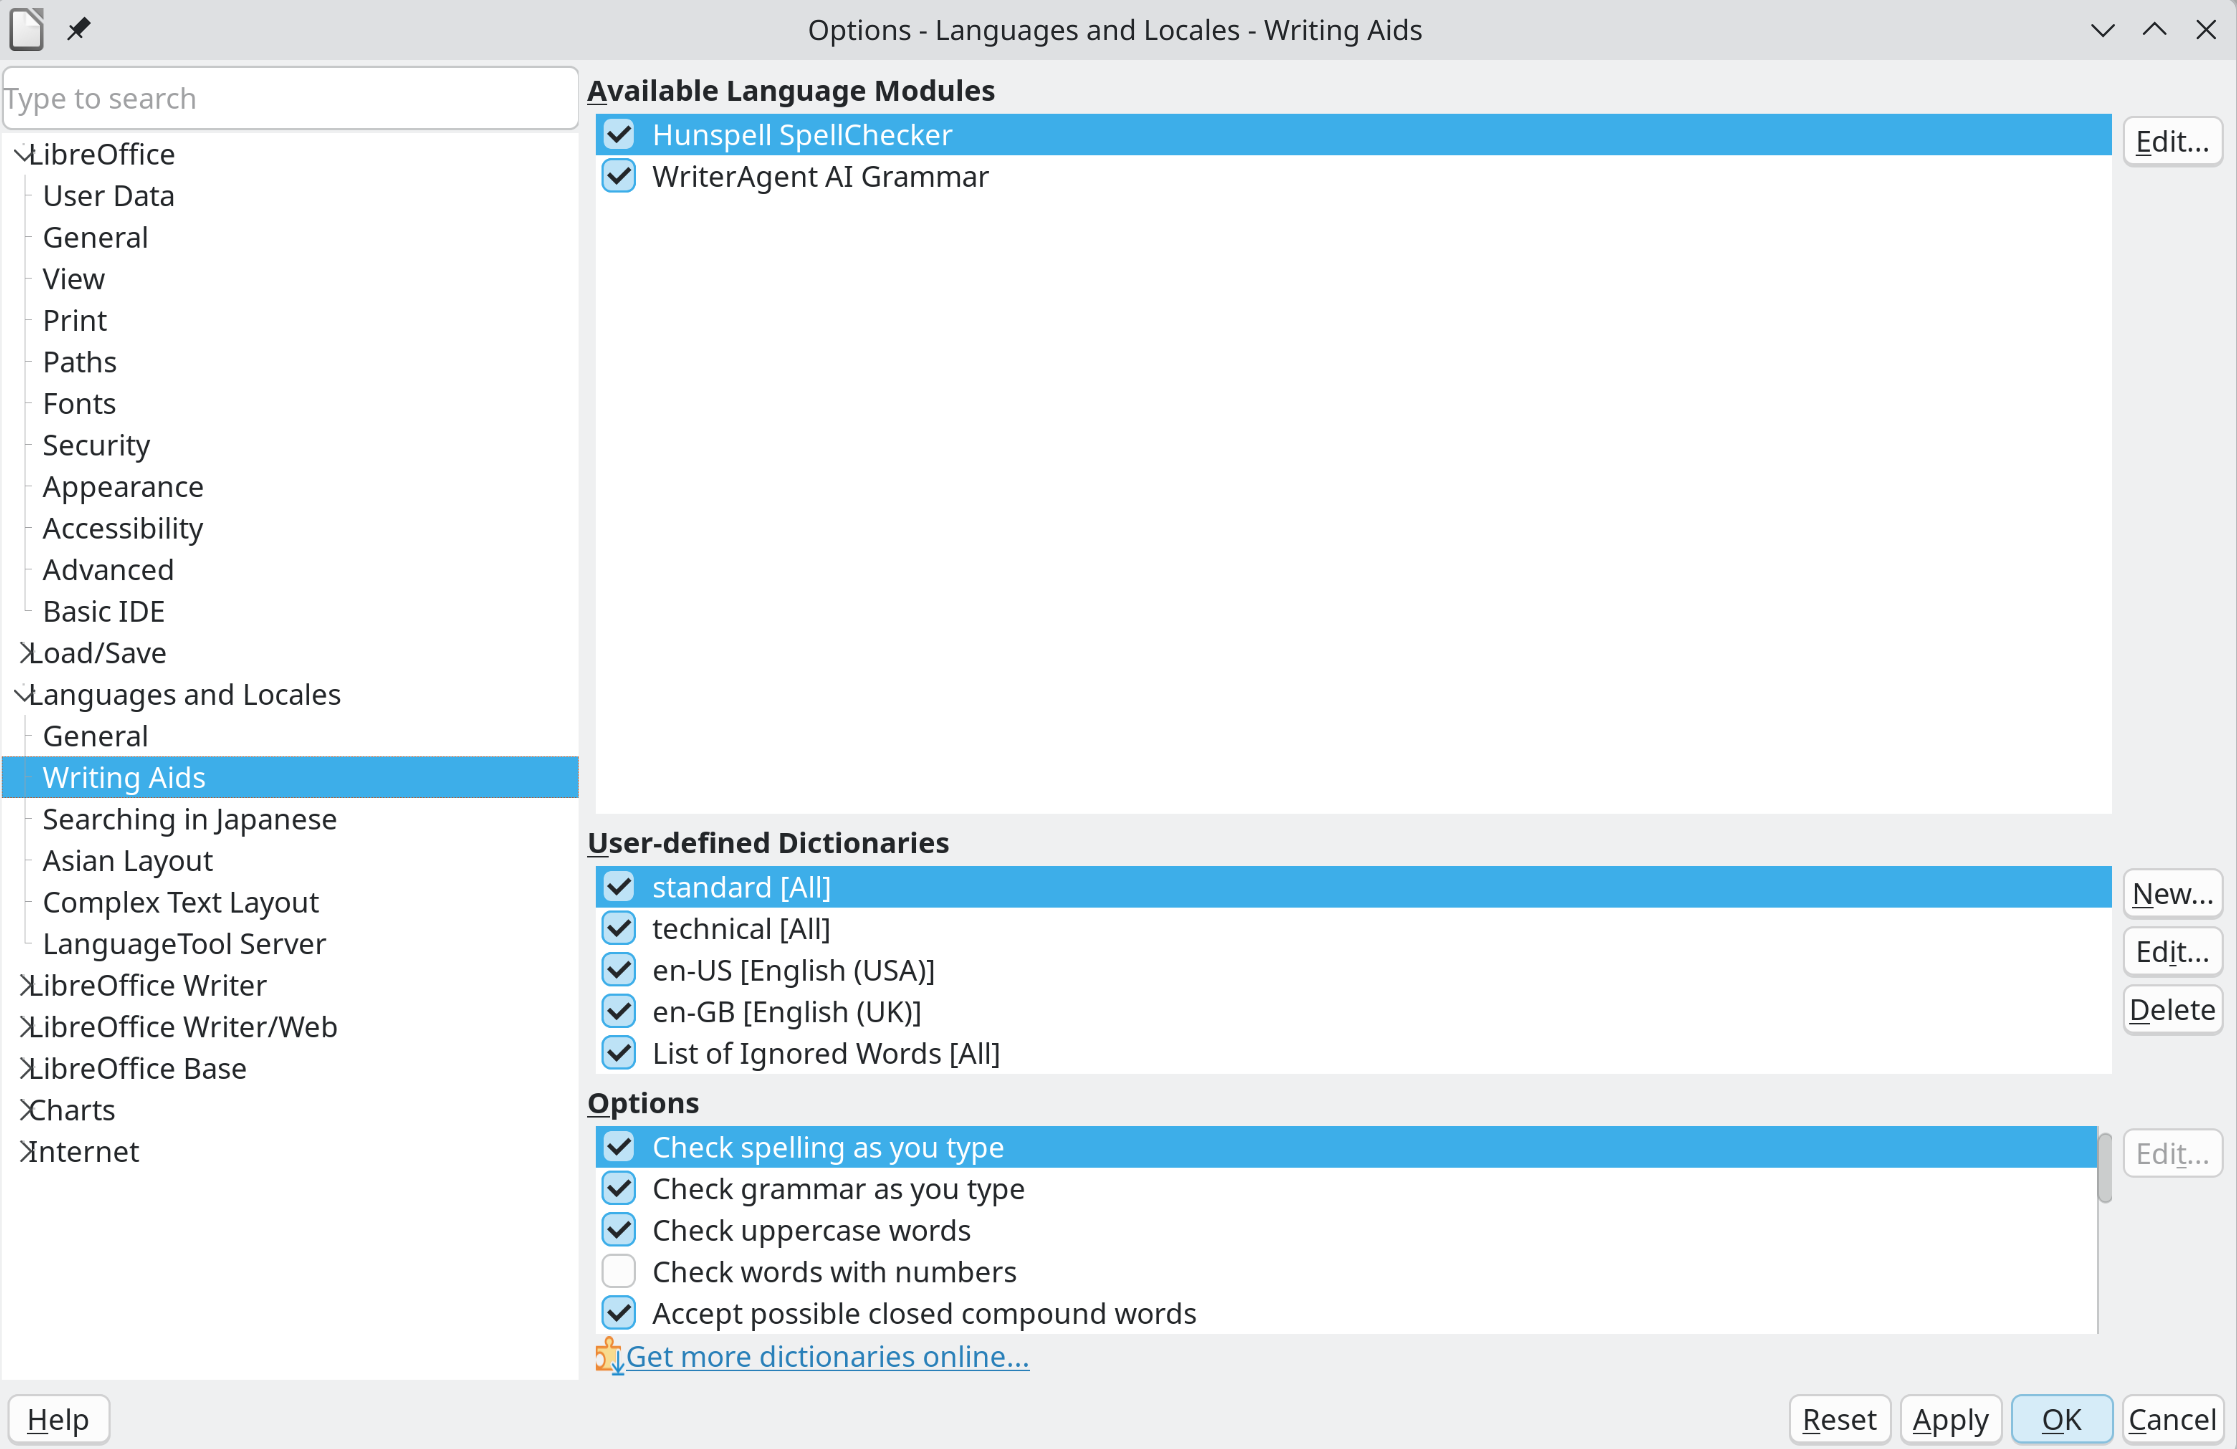Disable Check grammar as you type

click(619, 1189)
